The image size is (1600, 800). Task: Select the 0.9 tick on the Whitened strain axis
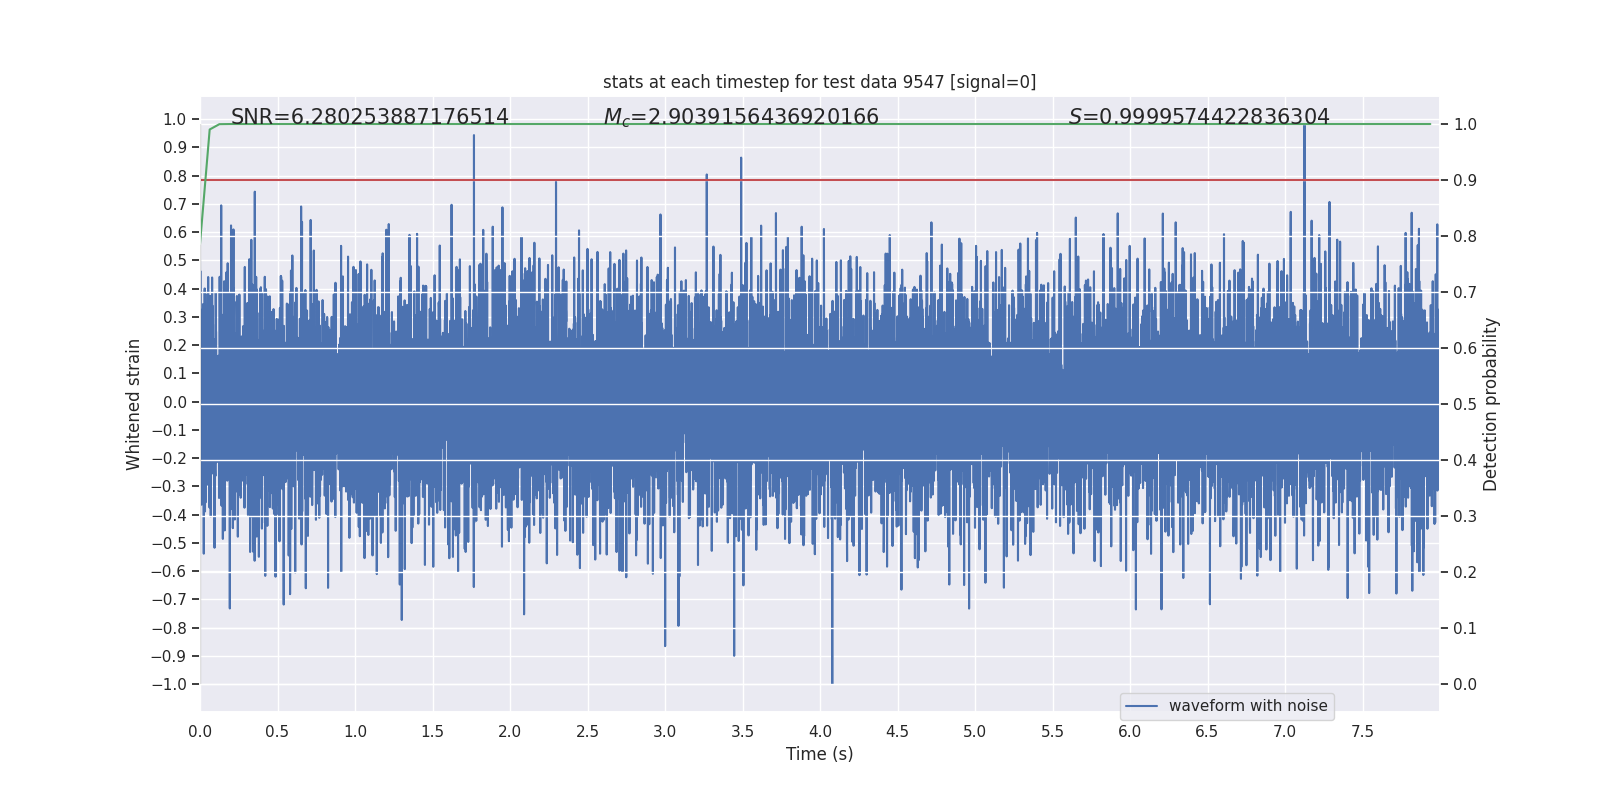[x=175, y=148]
